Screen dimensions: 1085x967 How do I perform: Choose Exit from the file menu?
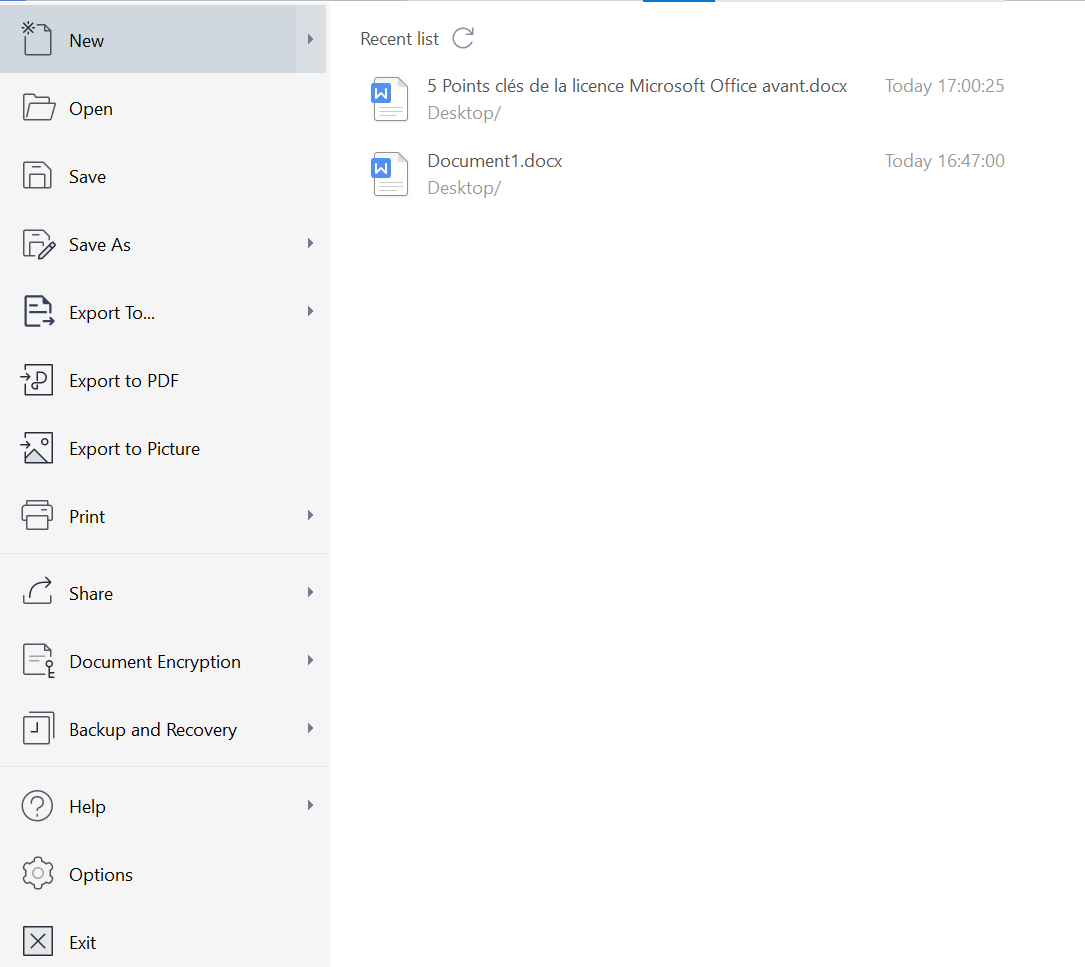pyautogui.click(x=163, y=942)
